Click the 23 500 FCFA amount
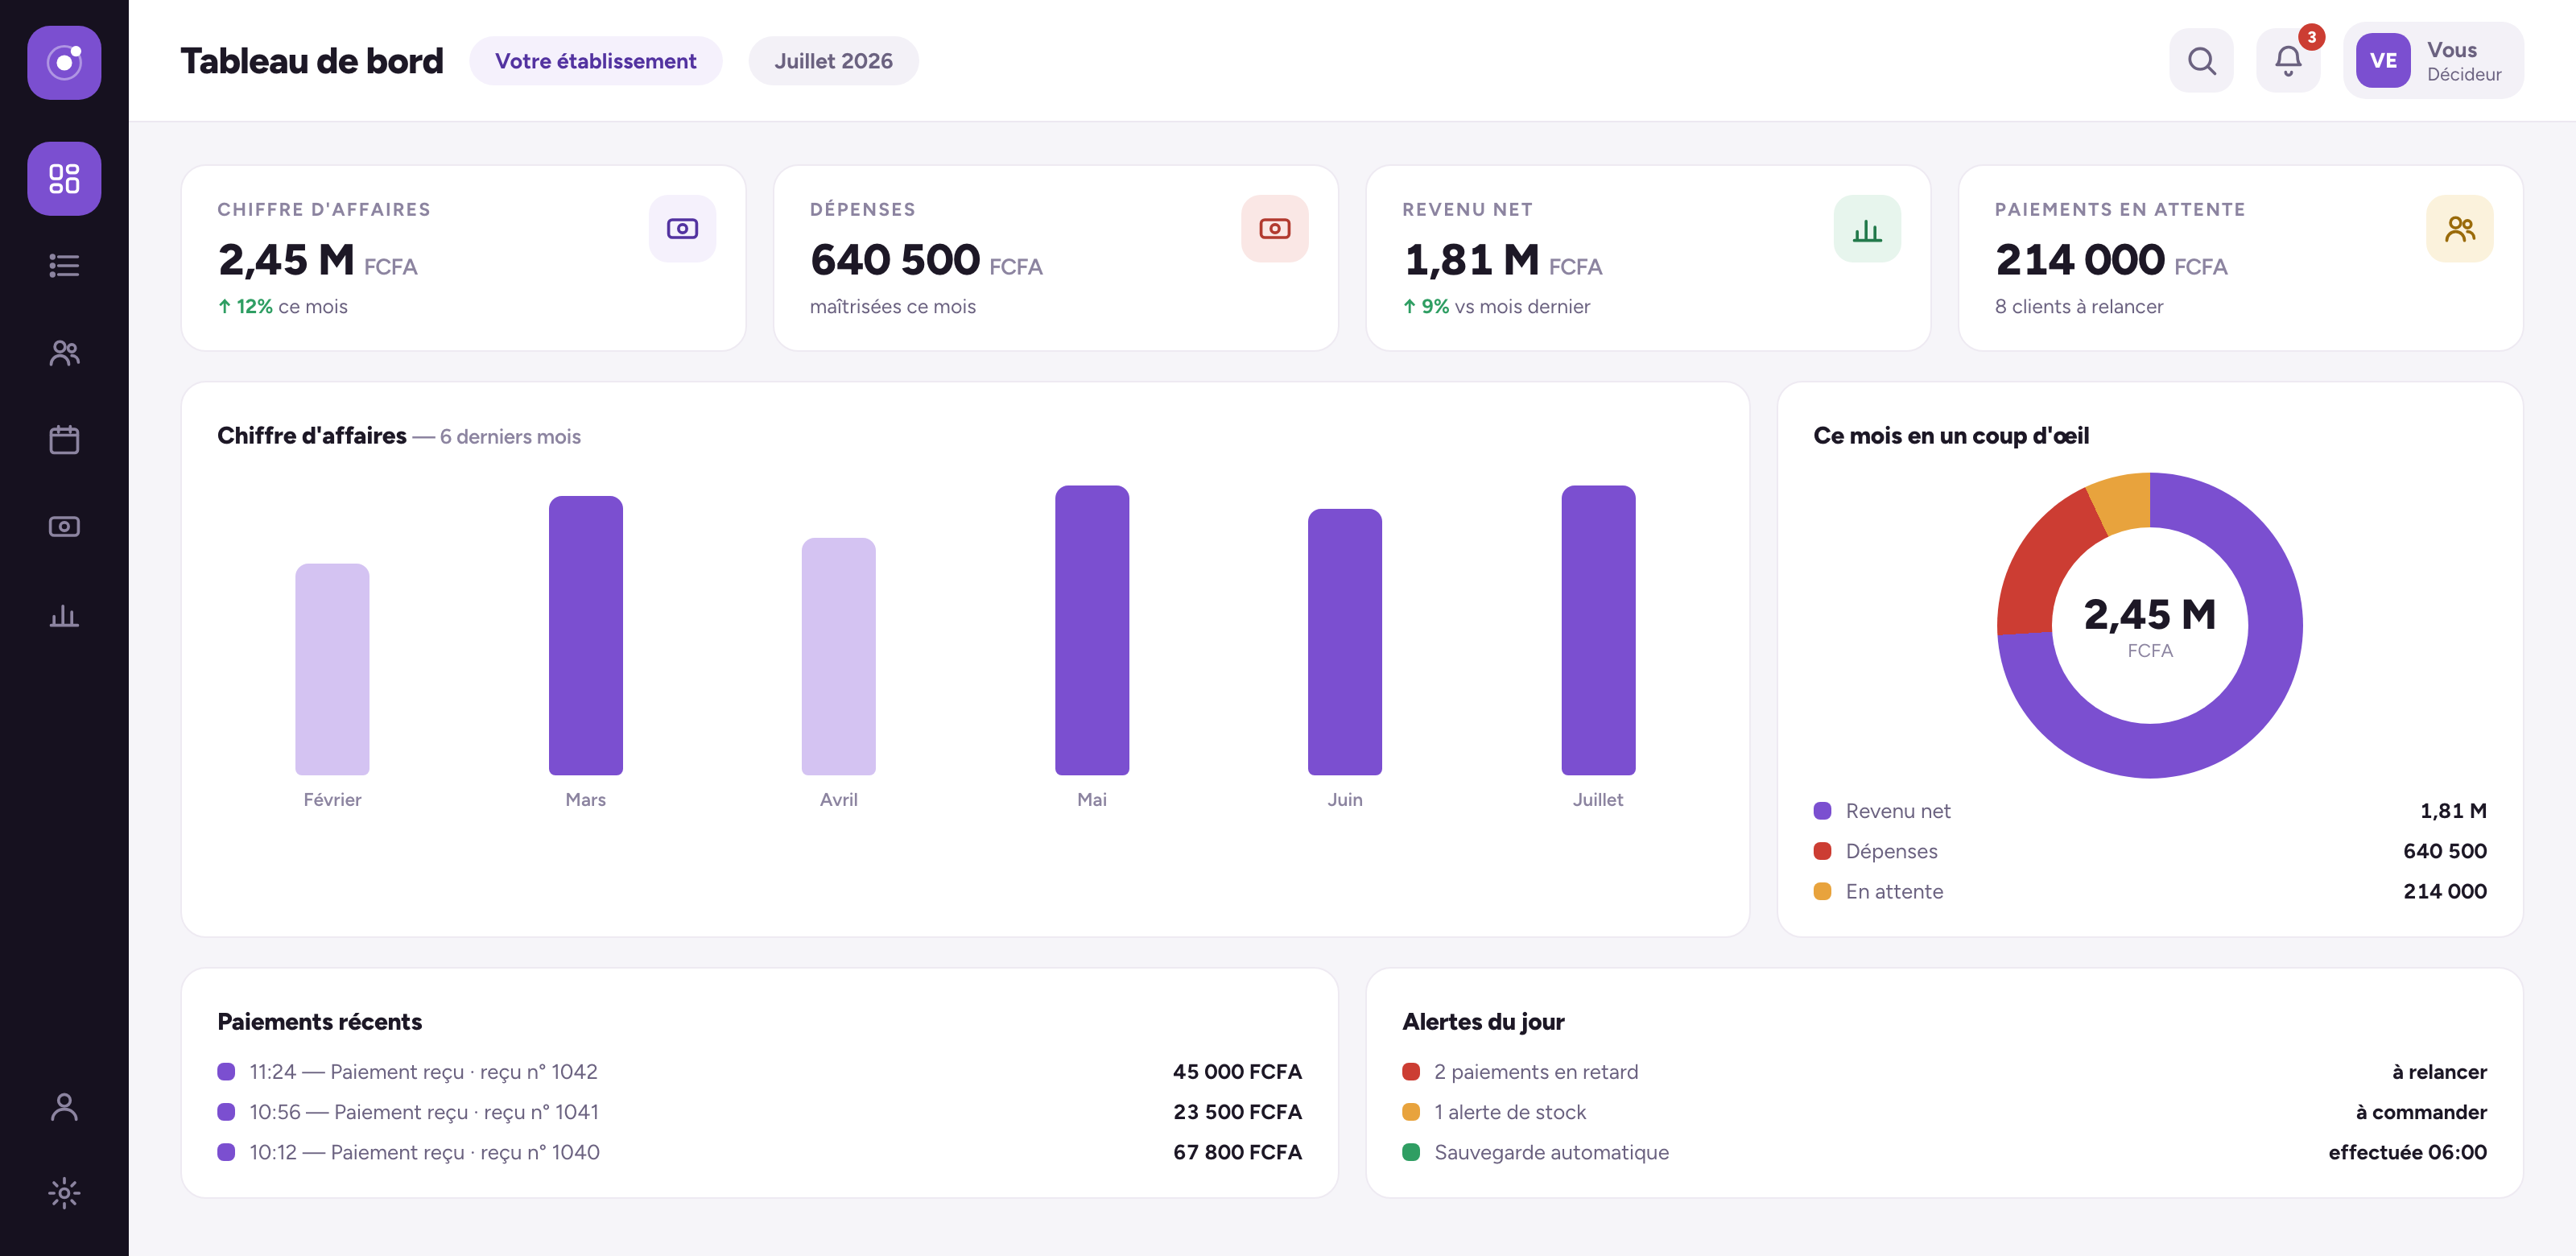This screenshot has height=1256, width=2576. tap(1237, 1112)
